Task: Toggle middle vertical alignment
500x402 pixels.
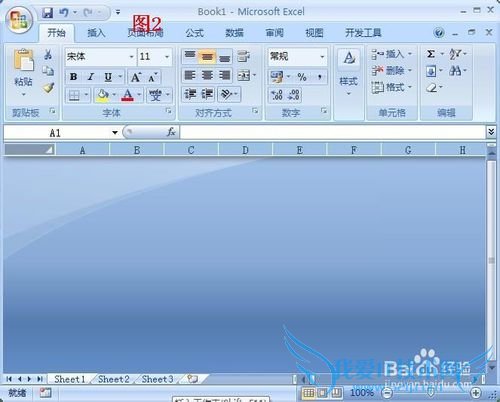Action: [x=207, y=57]
